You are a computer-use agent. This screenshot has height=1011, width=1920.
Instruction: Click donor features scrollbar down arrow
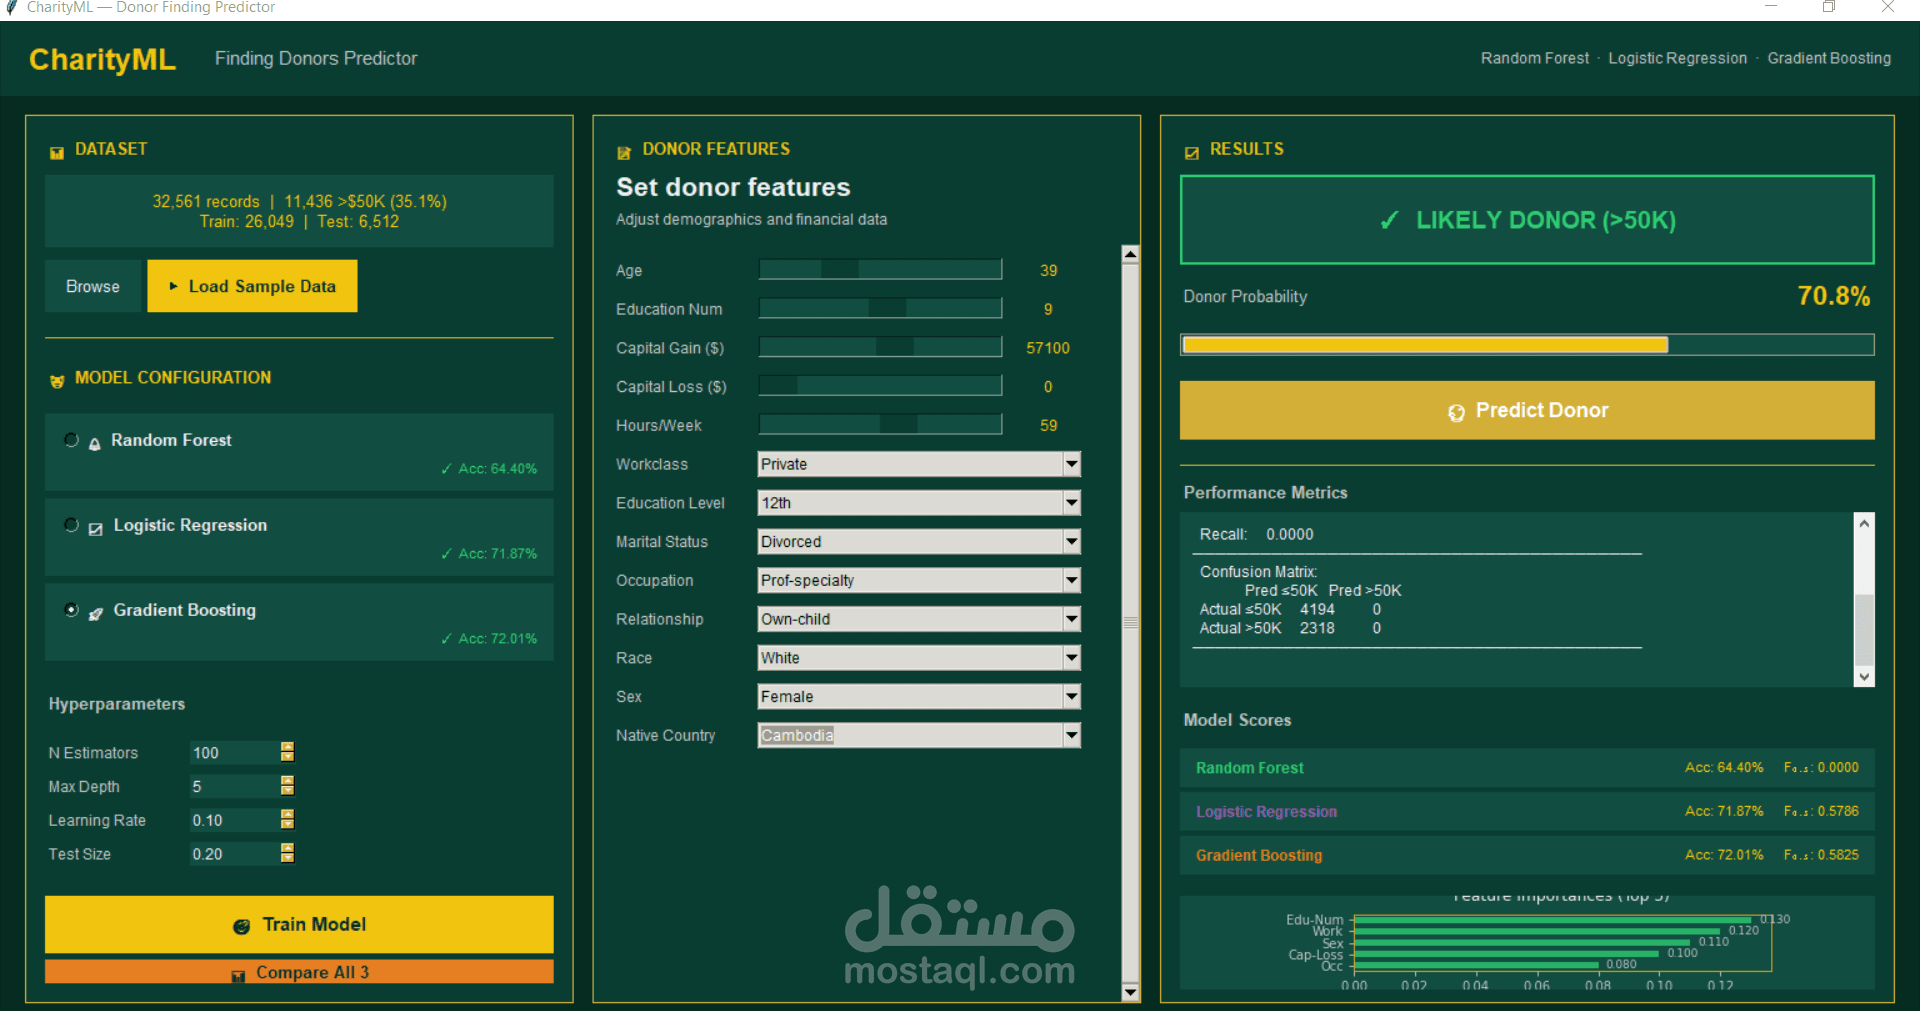point(1131,992)
